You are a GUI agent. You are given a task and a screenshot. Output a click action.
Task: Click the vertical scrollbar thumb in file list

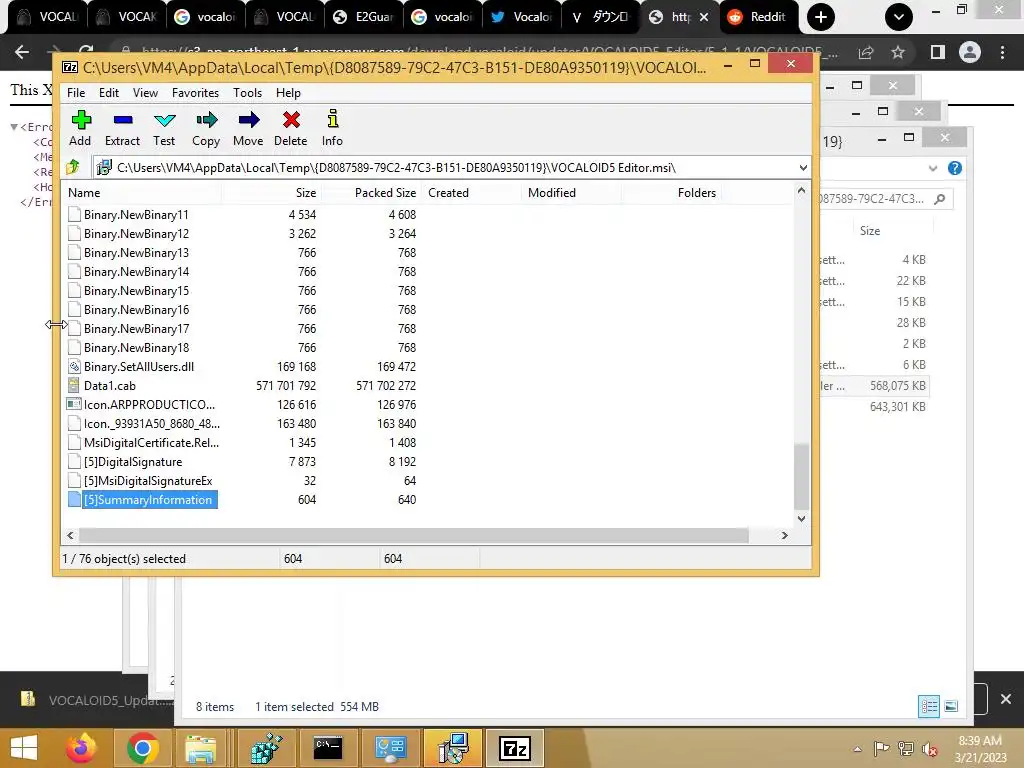(x=801, y=476)
